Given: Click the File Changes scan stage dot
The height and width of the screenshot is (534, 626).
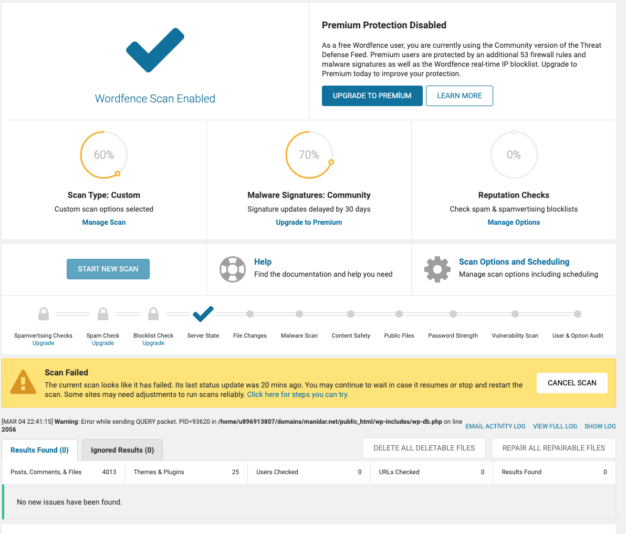Looking at the screenshot, I should [x=250, y=314].
